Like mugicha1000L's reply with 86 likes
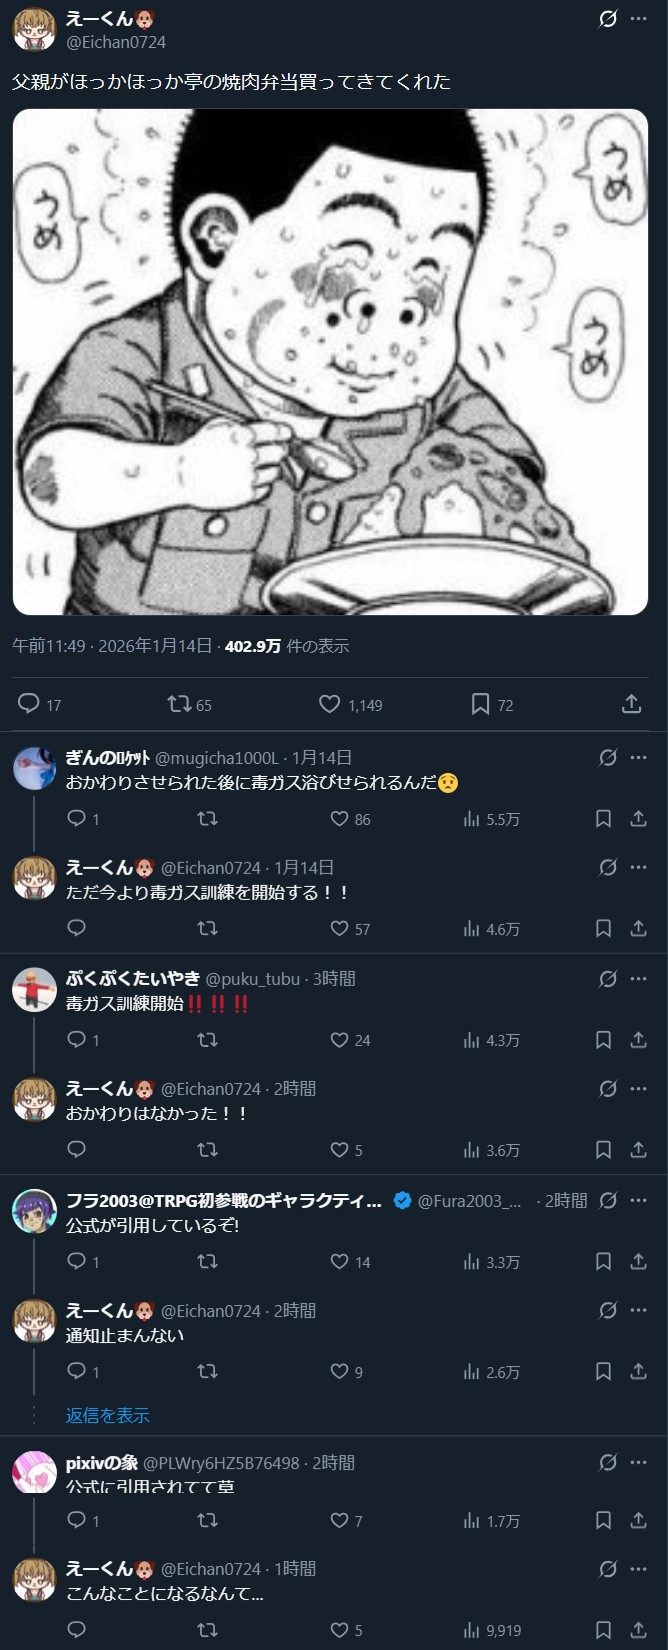 point(350,819)
